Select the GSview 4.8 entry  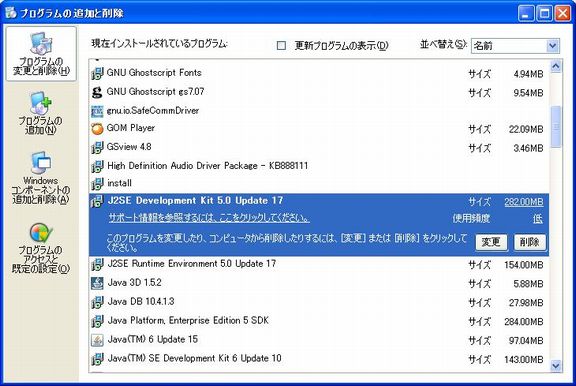pyautogui.click(x=319, y=147)
